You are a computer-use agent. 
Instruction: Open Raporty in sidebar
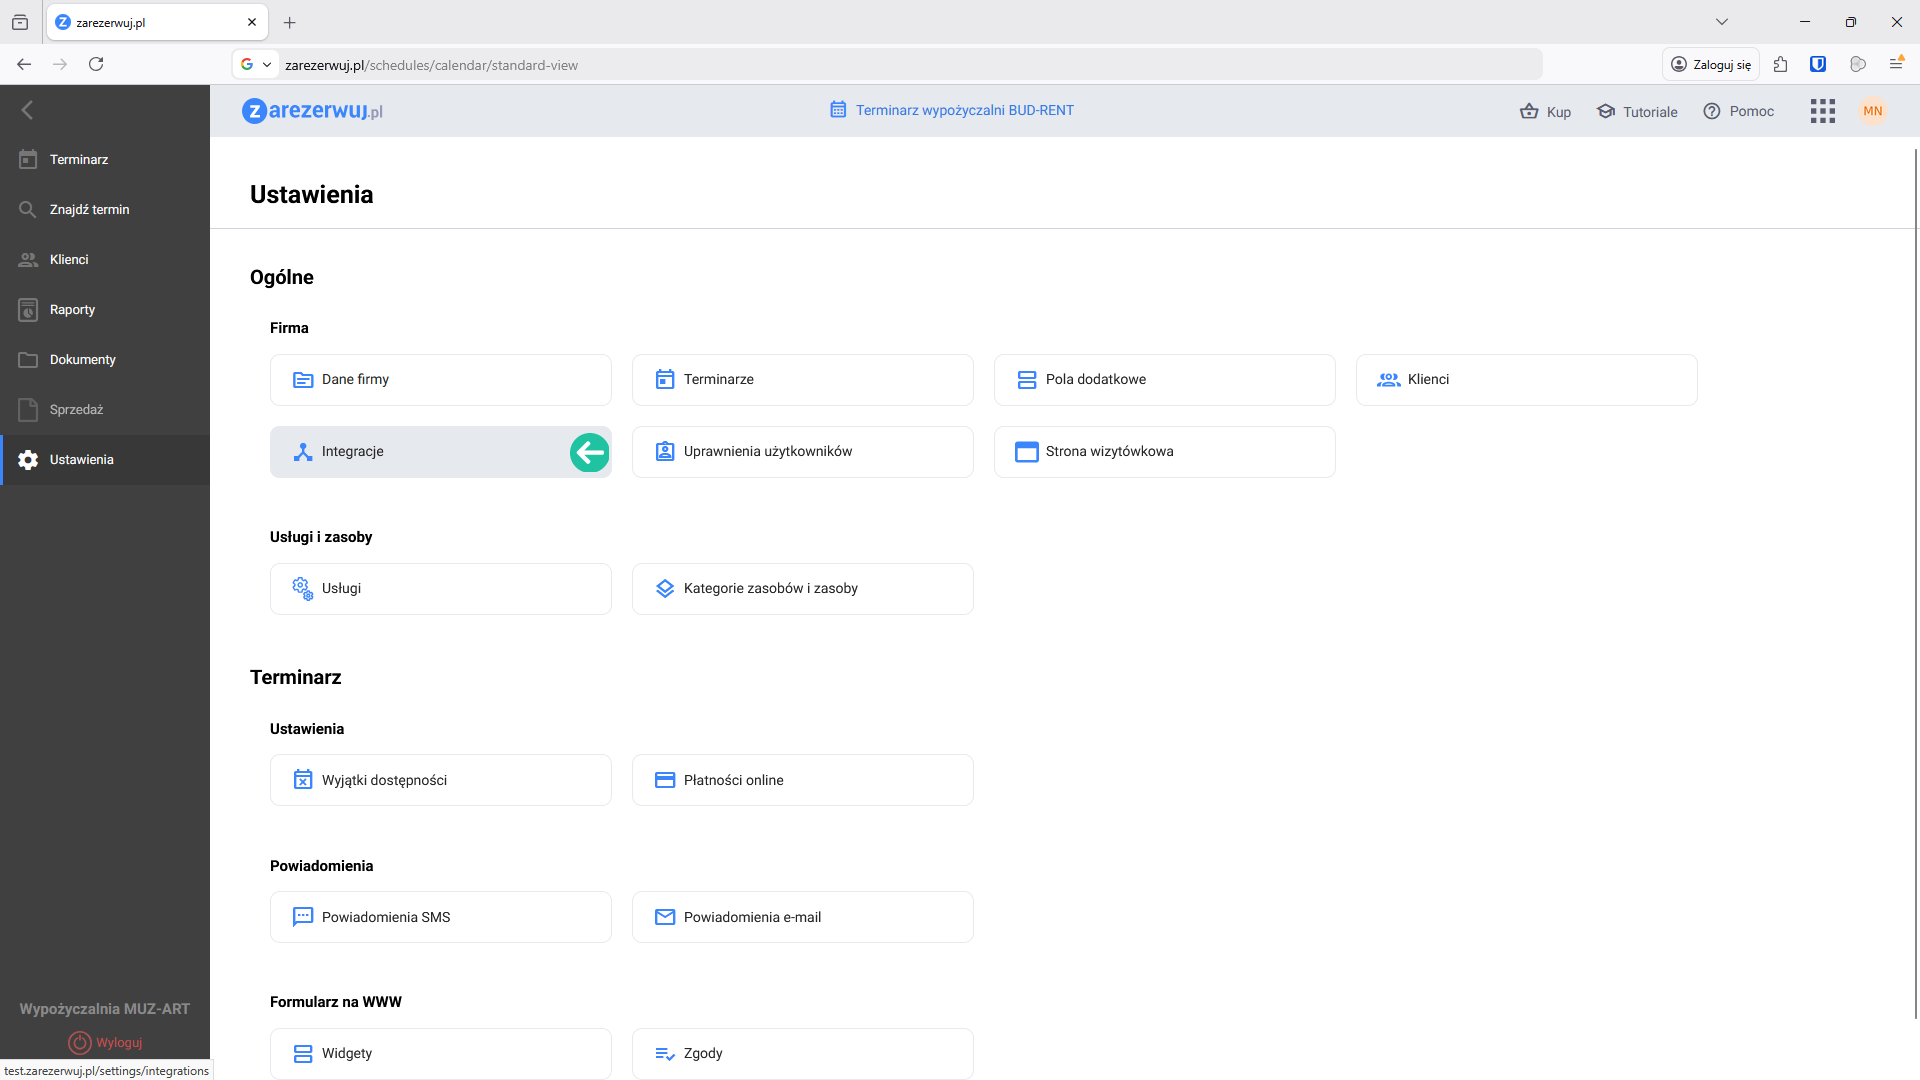(x=72, y=310)
